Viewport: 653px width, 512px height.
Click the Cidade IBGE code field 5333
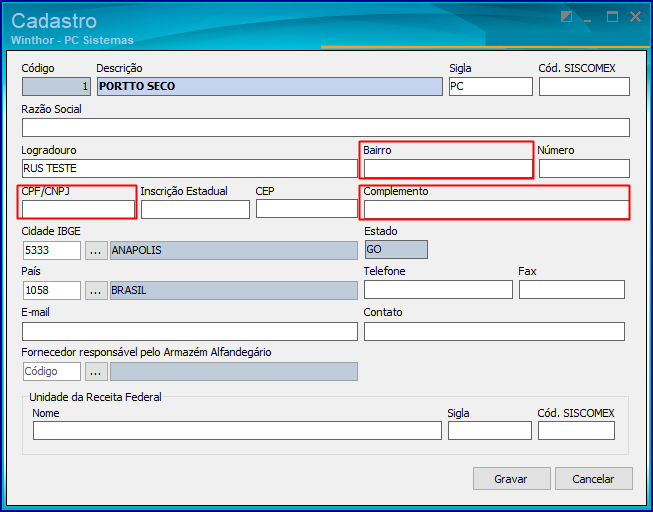tap(52, 250)
